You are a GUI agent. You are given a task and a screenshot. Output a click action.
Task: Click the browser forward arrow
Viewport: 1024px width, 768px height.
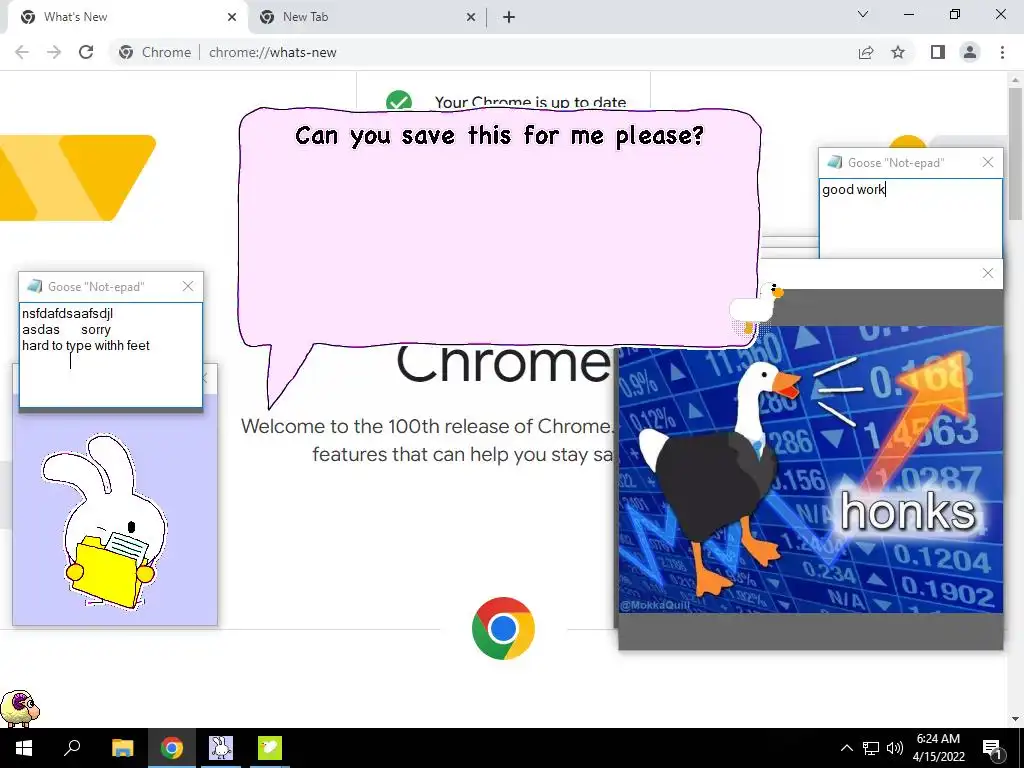54,52
